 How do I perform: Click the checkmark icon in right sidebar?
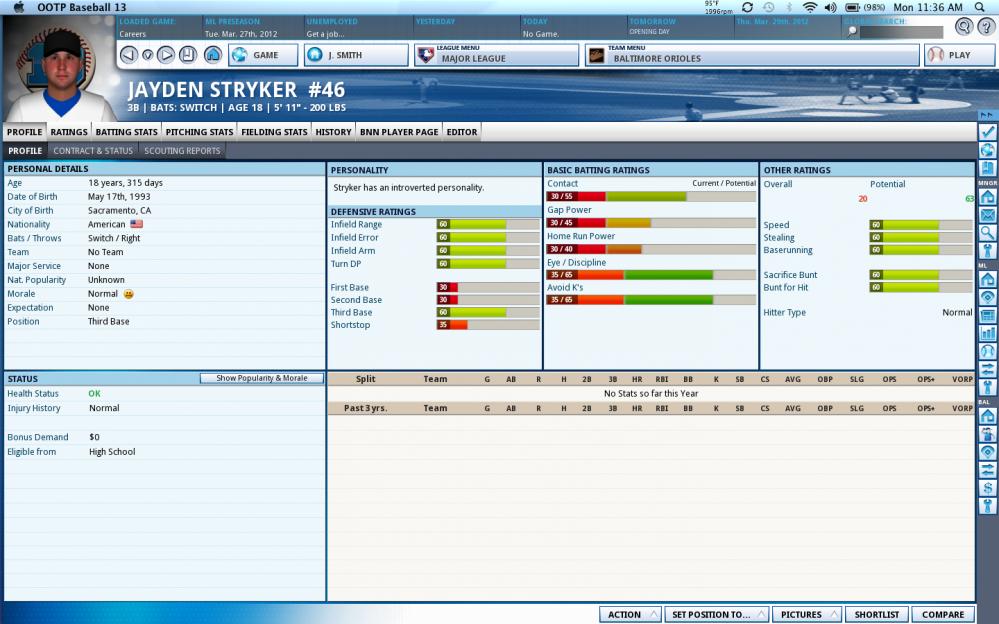pos(988,131)
